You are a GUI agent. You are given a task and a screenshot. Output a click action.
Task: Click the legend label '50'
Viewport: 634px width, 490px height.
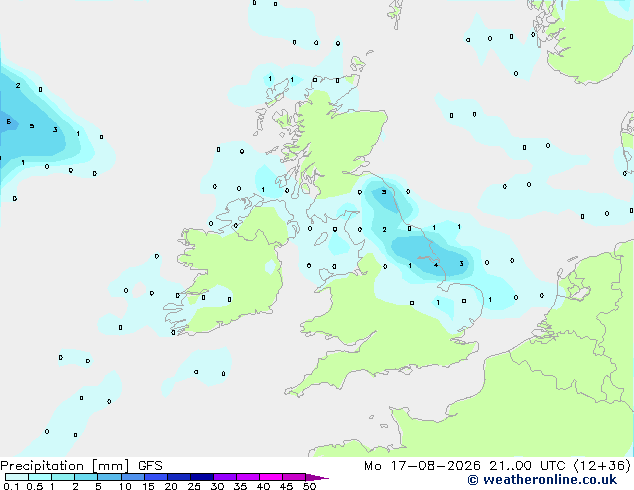click(x=310, y=486)
